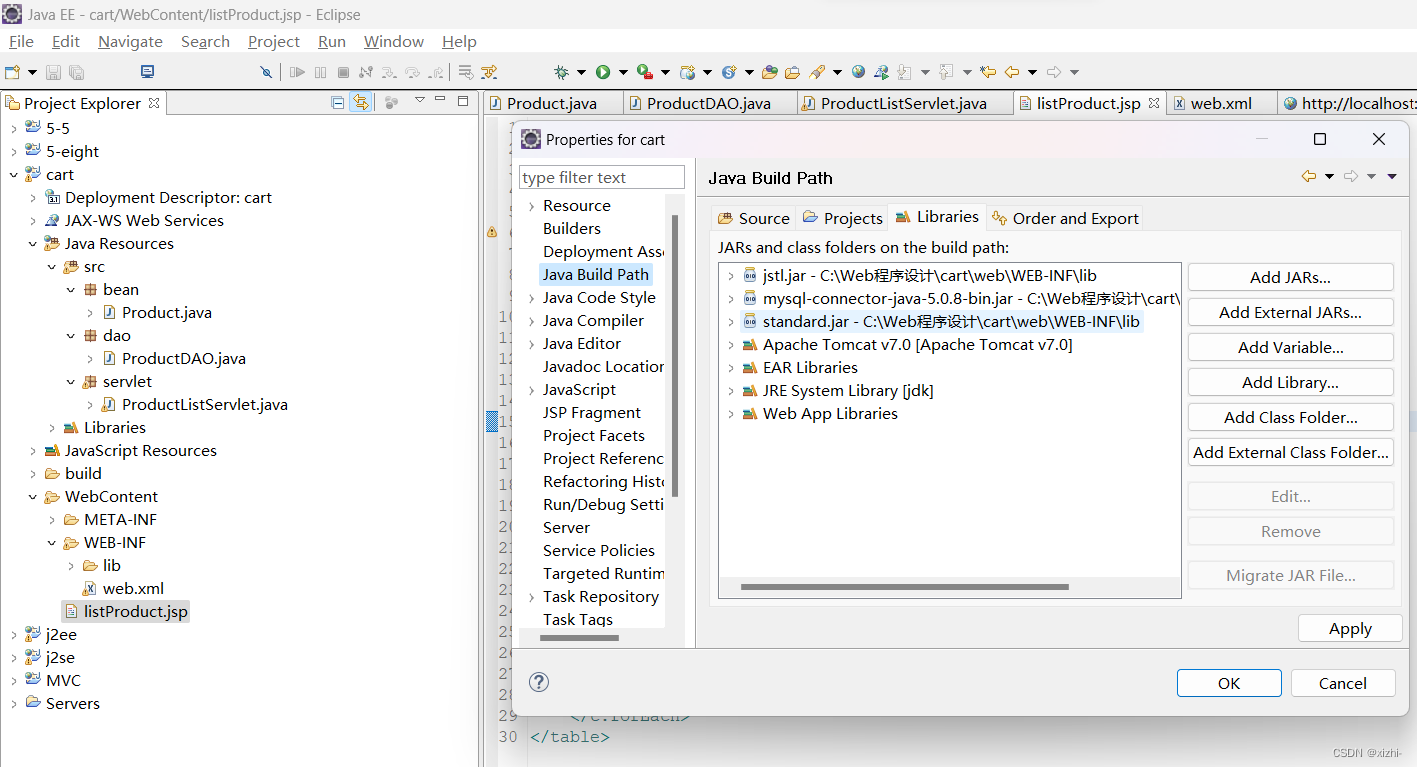
Task: Click the Back navigation arrow in main toolbar
Action: (x=1012, y=72)
